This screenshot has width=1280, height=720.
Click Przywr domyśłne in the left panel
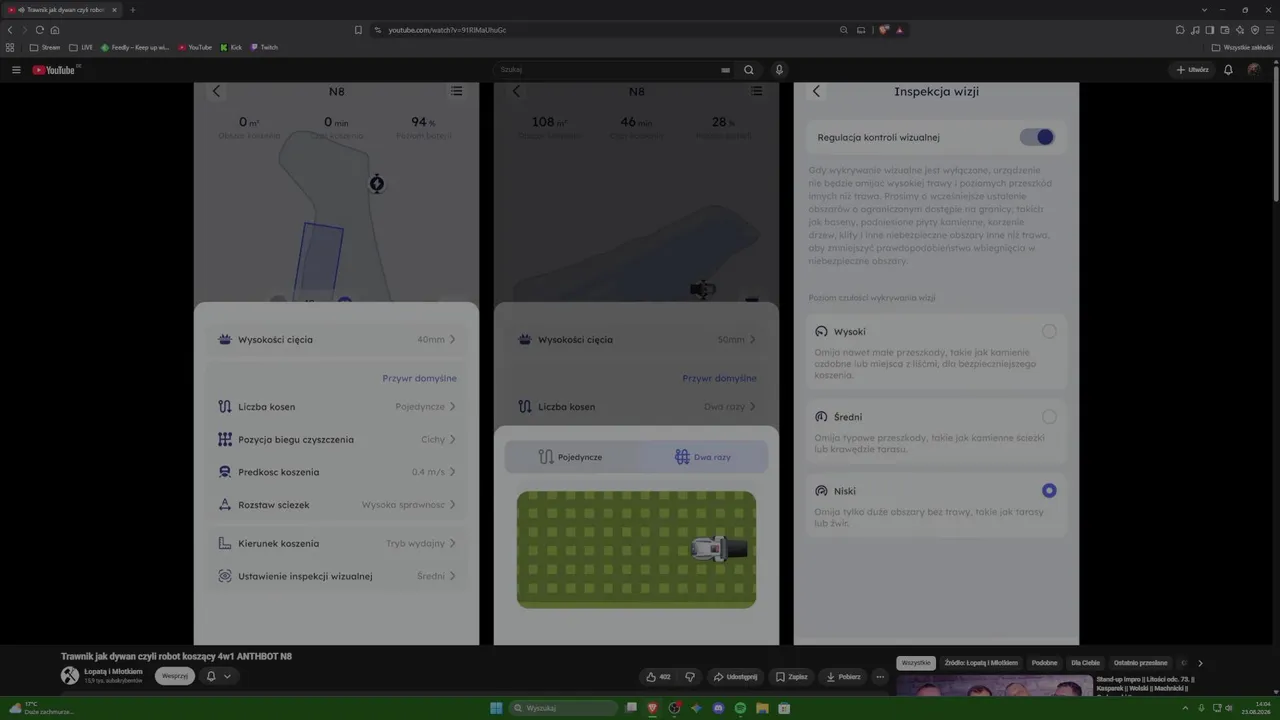point(420,379)
